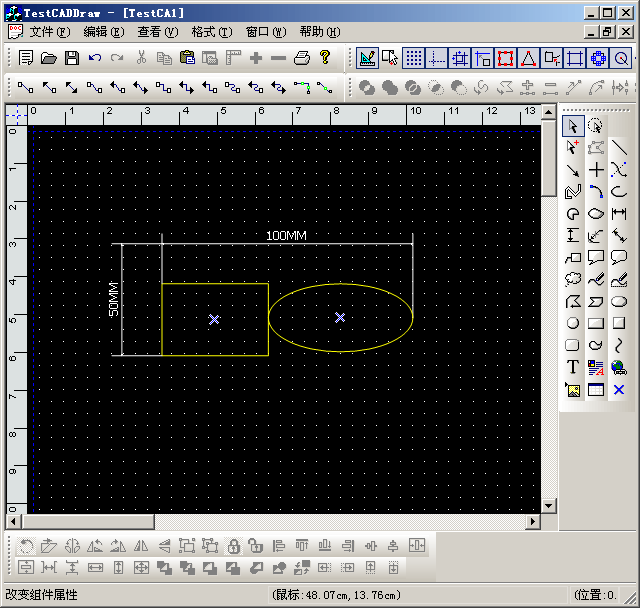Select the arrow pointer tool
Image resolution: width=640 pixels, height=608 pixels.
[x=573, y=126]
